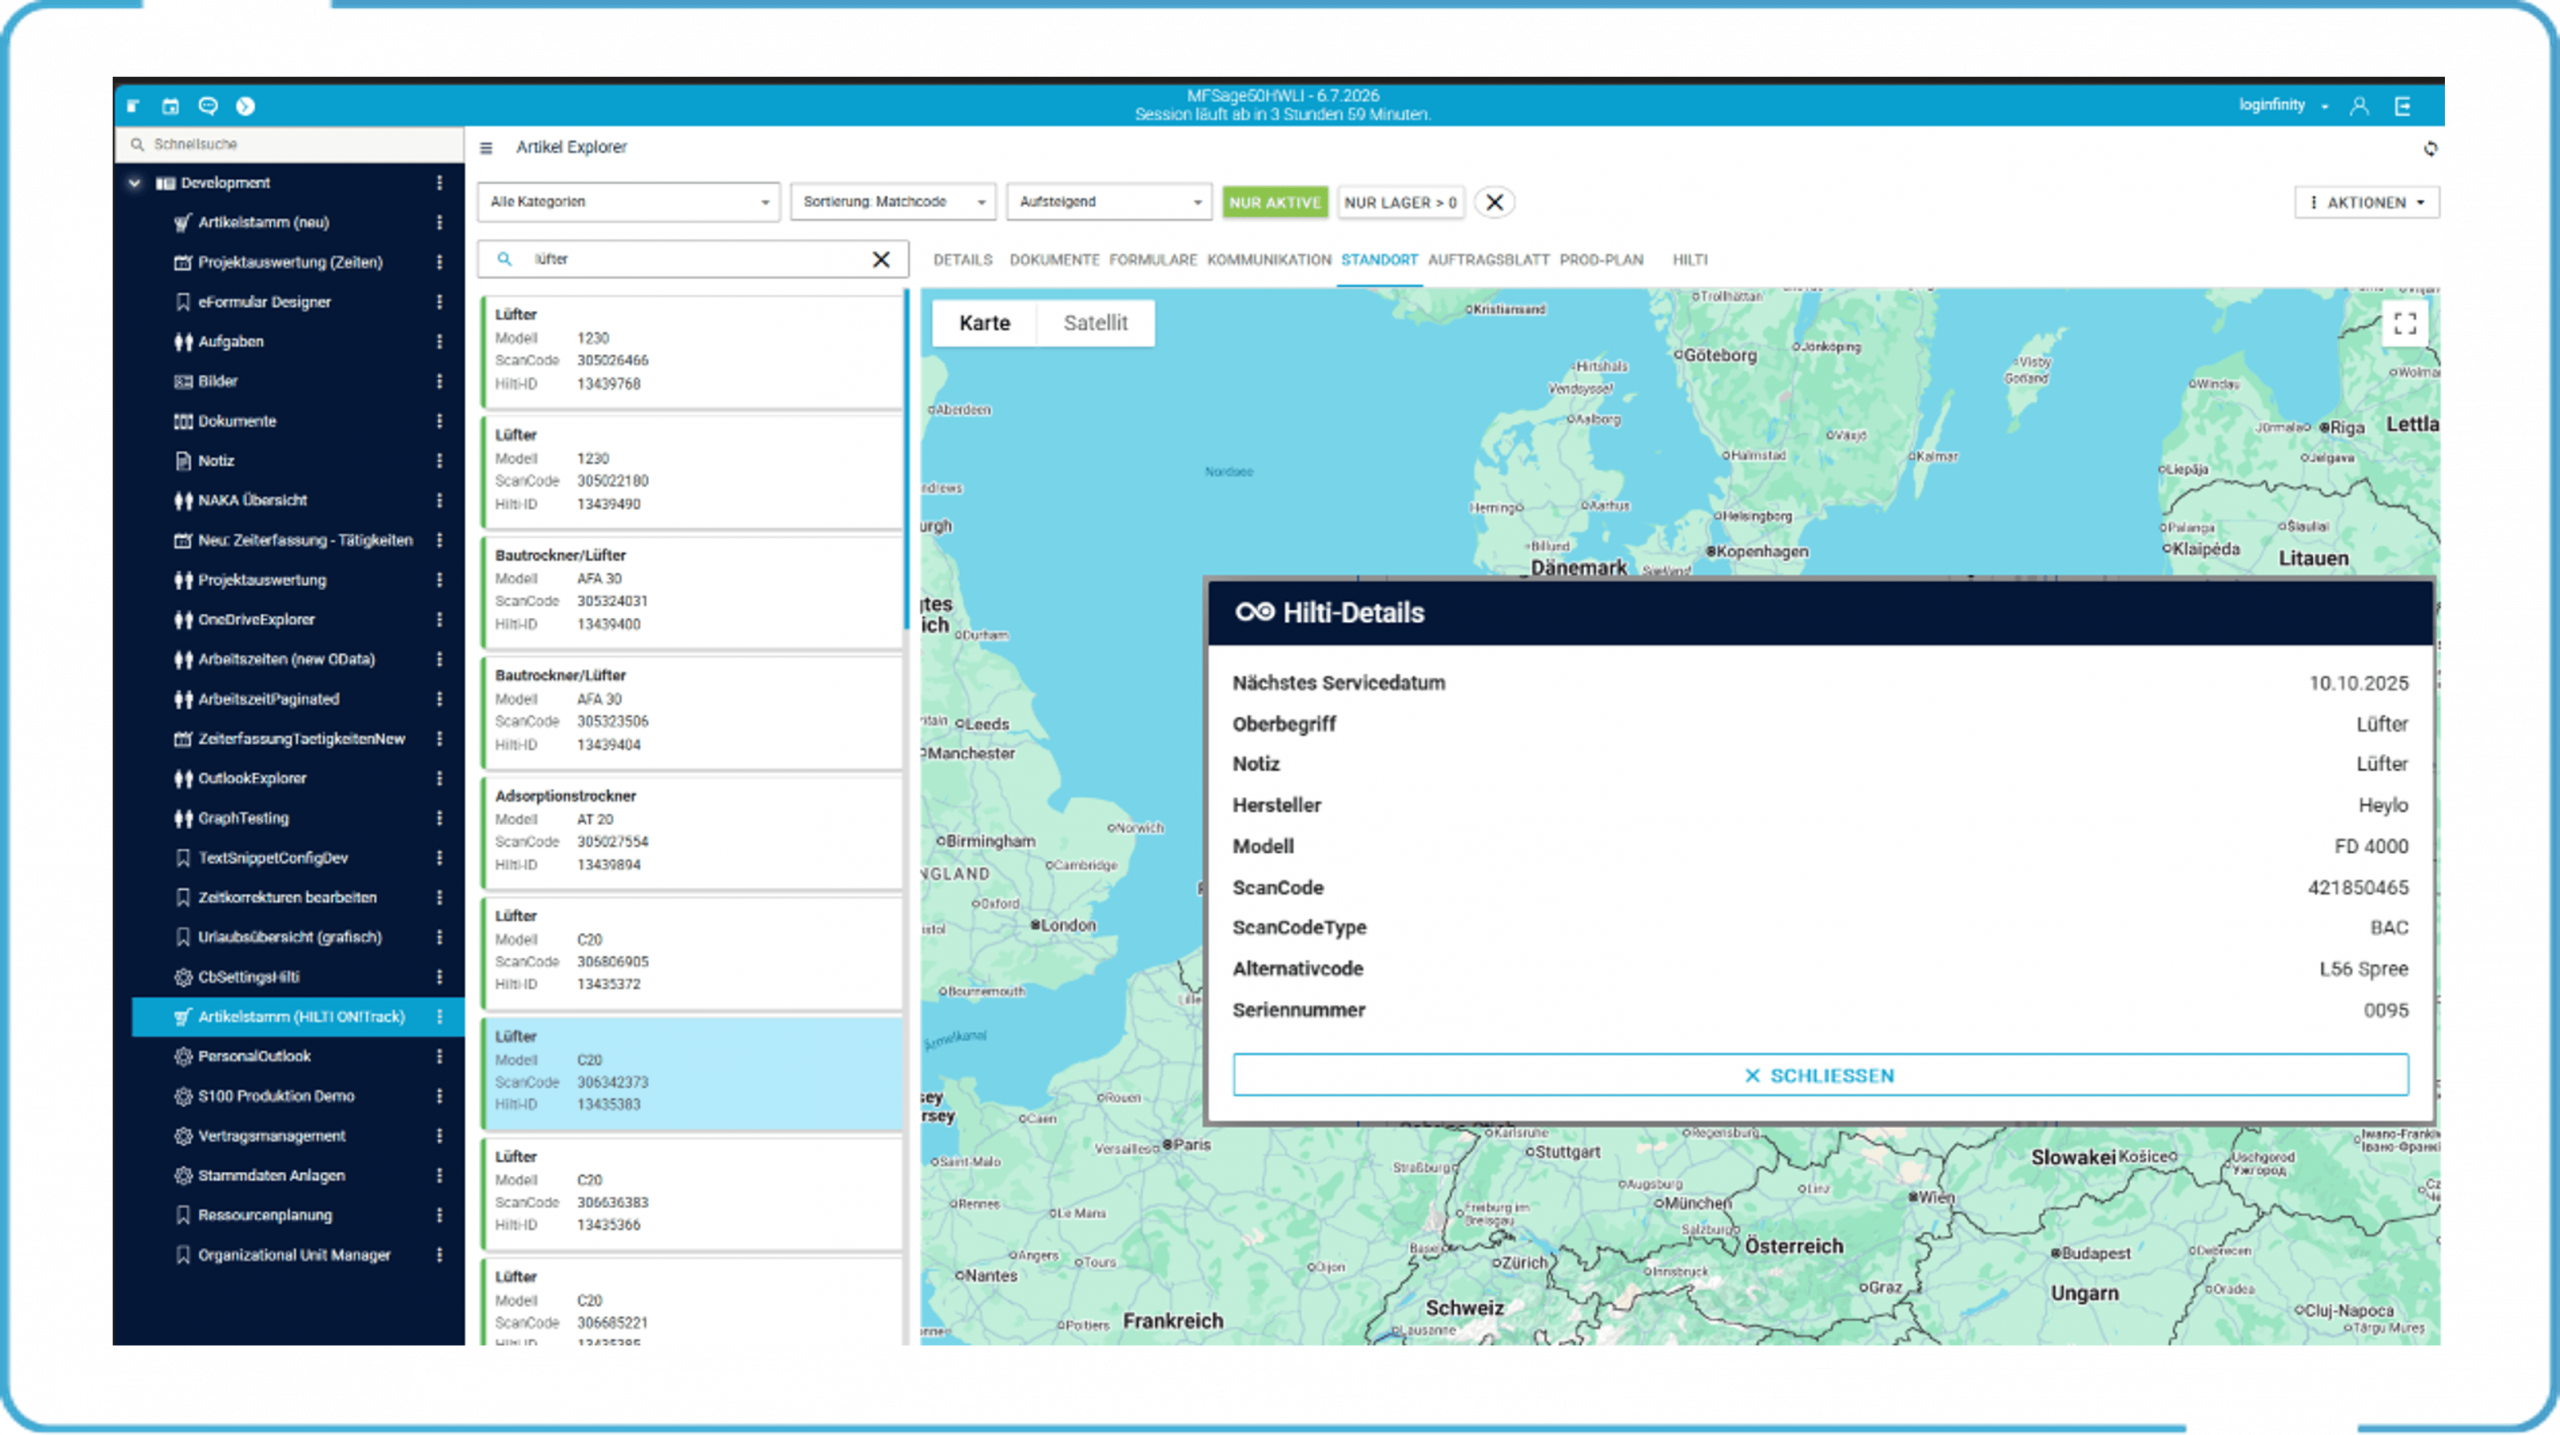The height and width of the screenshot is (1435, 2560).
Task: Select Bautrockner/Lüfter card with ScanCode 305324031
Action: coord(692,592)
